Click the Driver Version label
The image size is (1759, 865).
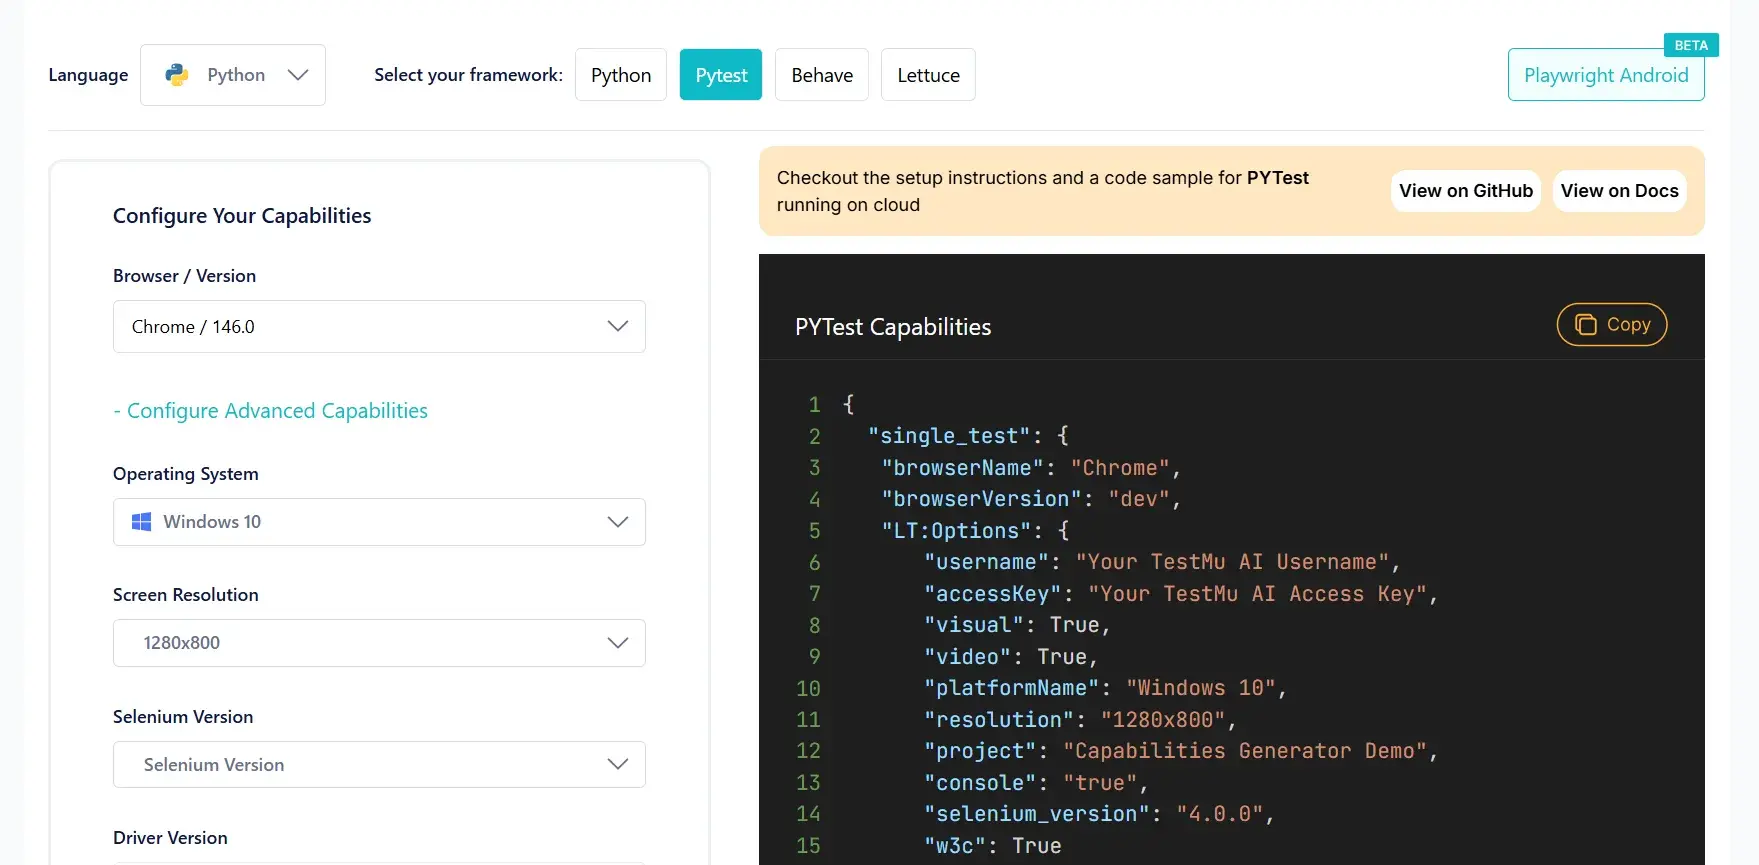170,838
